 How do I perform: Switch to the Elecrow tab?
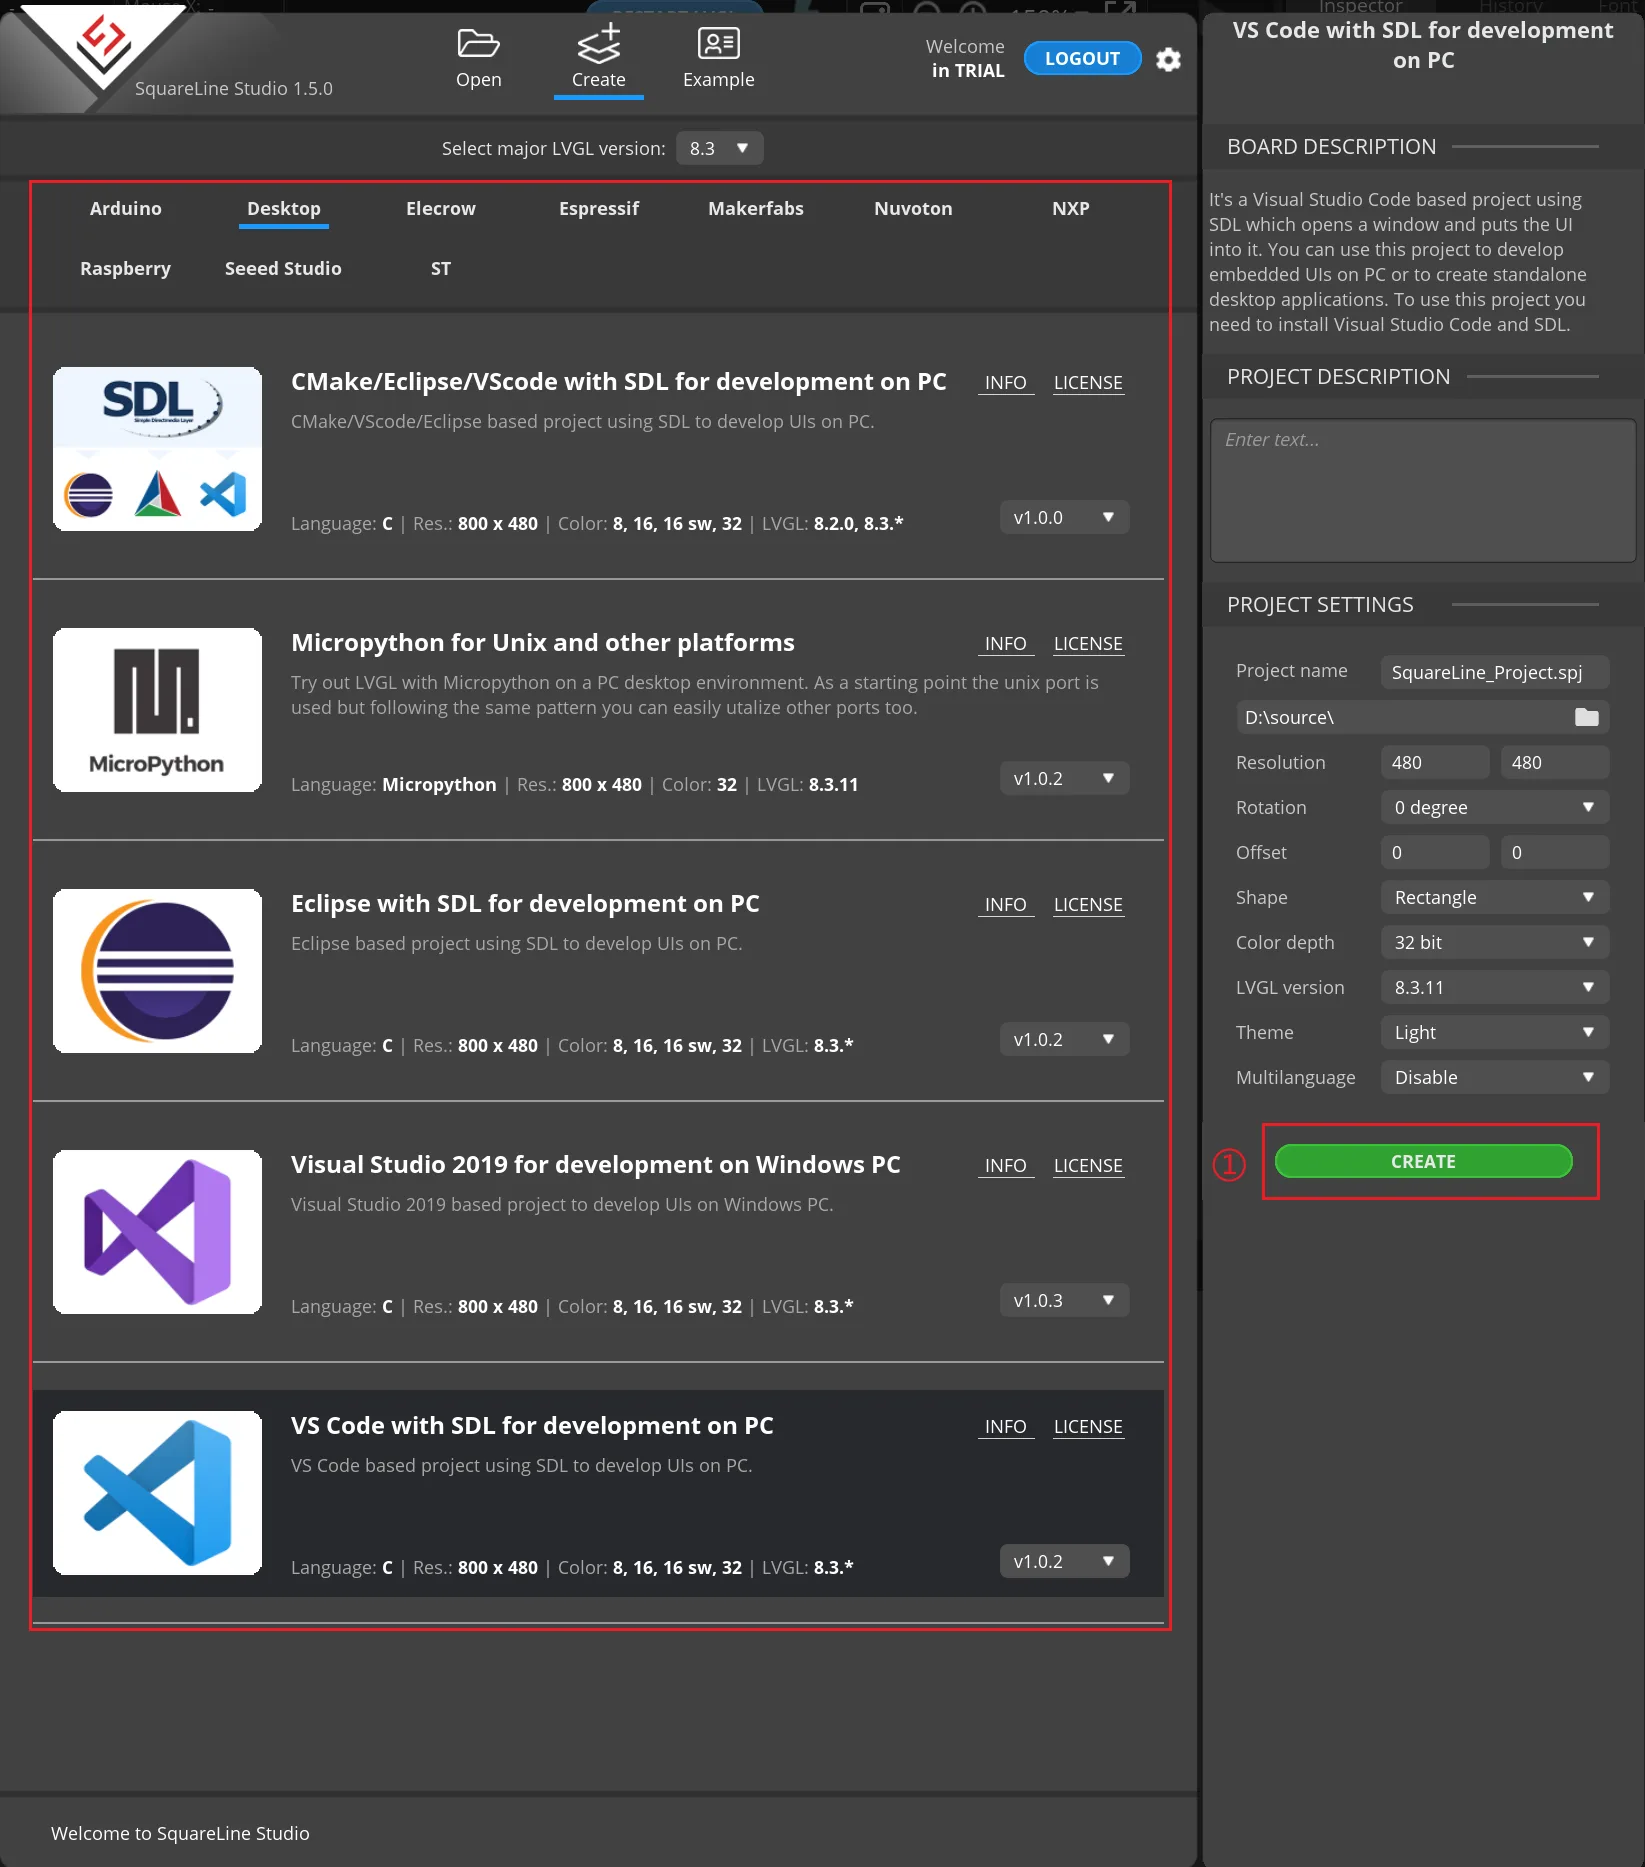(x=441, y=208)
